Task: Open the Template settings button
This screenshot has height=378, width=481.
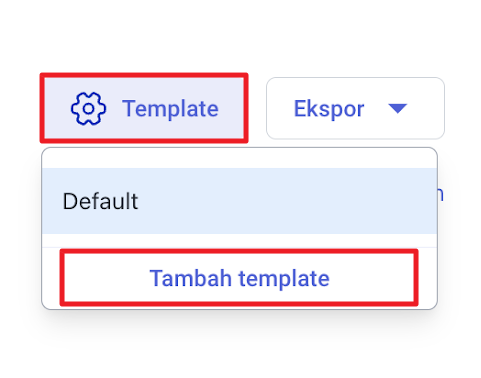Action: coord(144,108)
